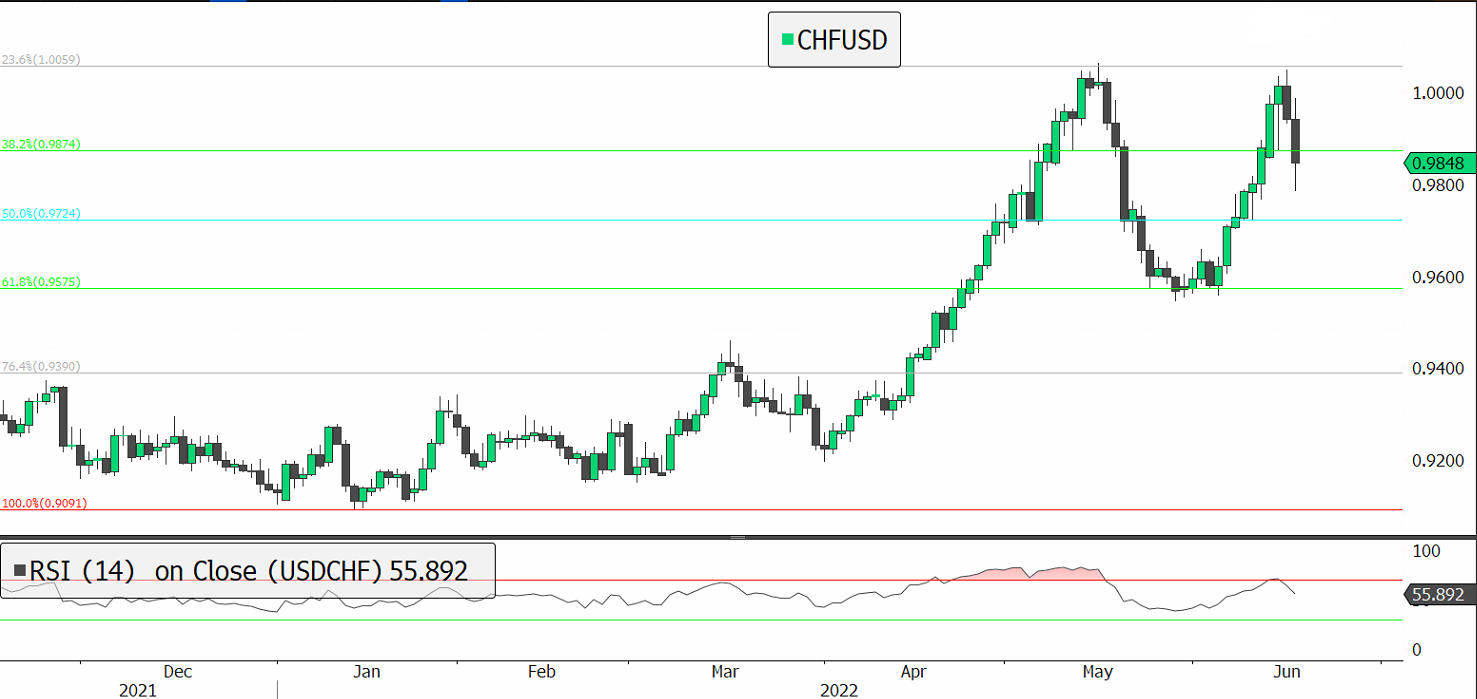Screen dimensions: 1477x699
Task: Select the 76.4% (0.9390) Fibonacci label
Action: (x=41, y=367)
